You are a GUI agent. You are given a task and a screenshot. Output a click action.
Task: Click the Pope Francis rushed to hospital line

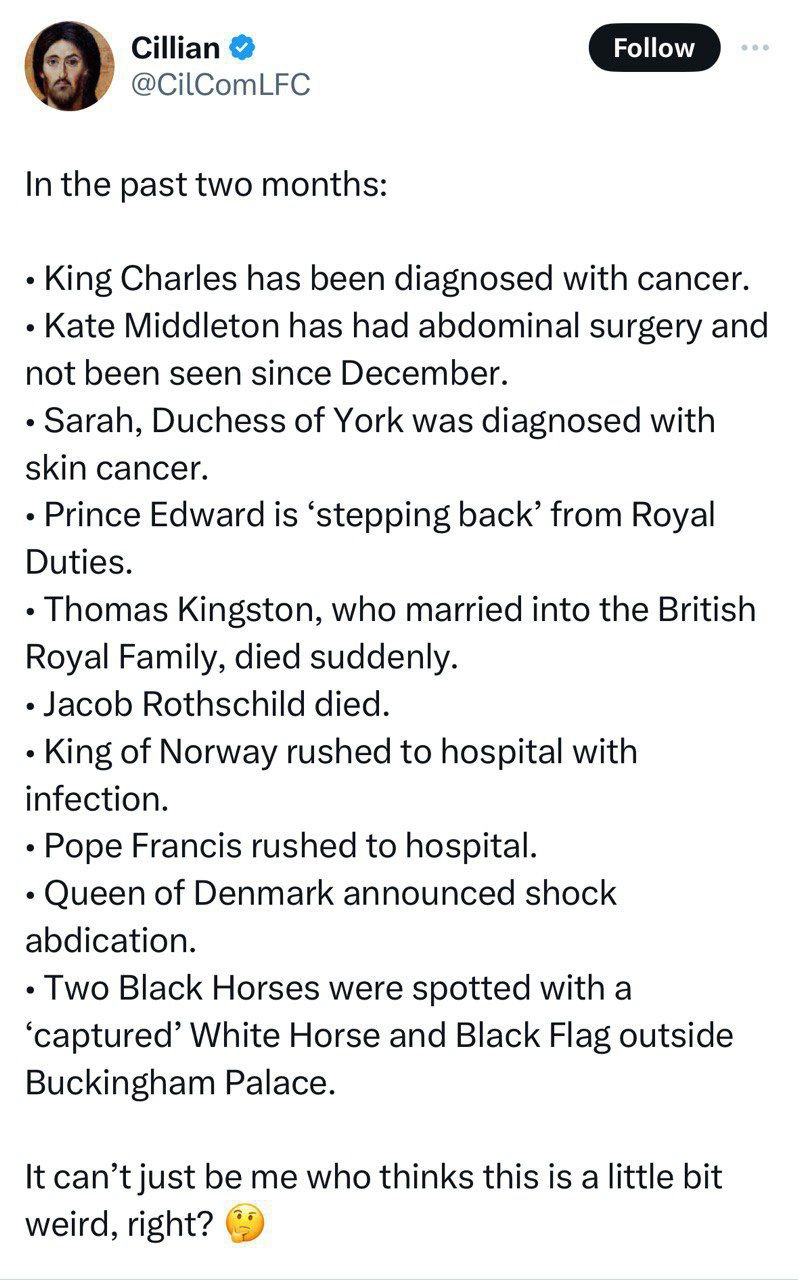tap(282, 846)
